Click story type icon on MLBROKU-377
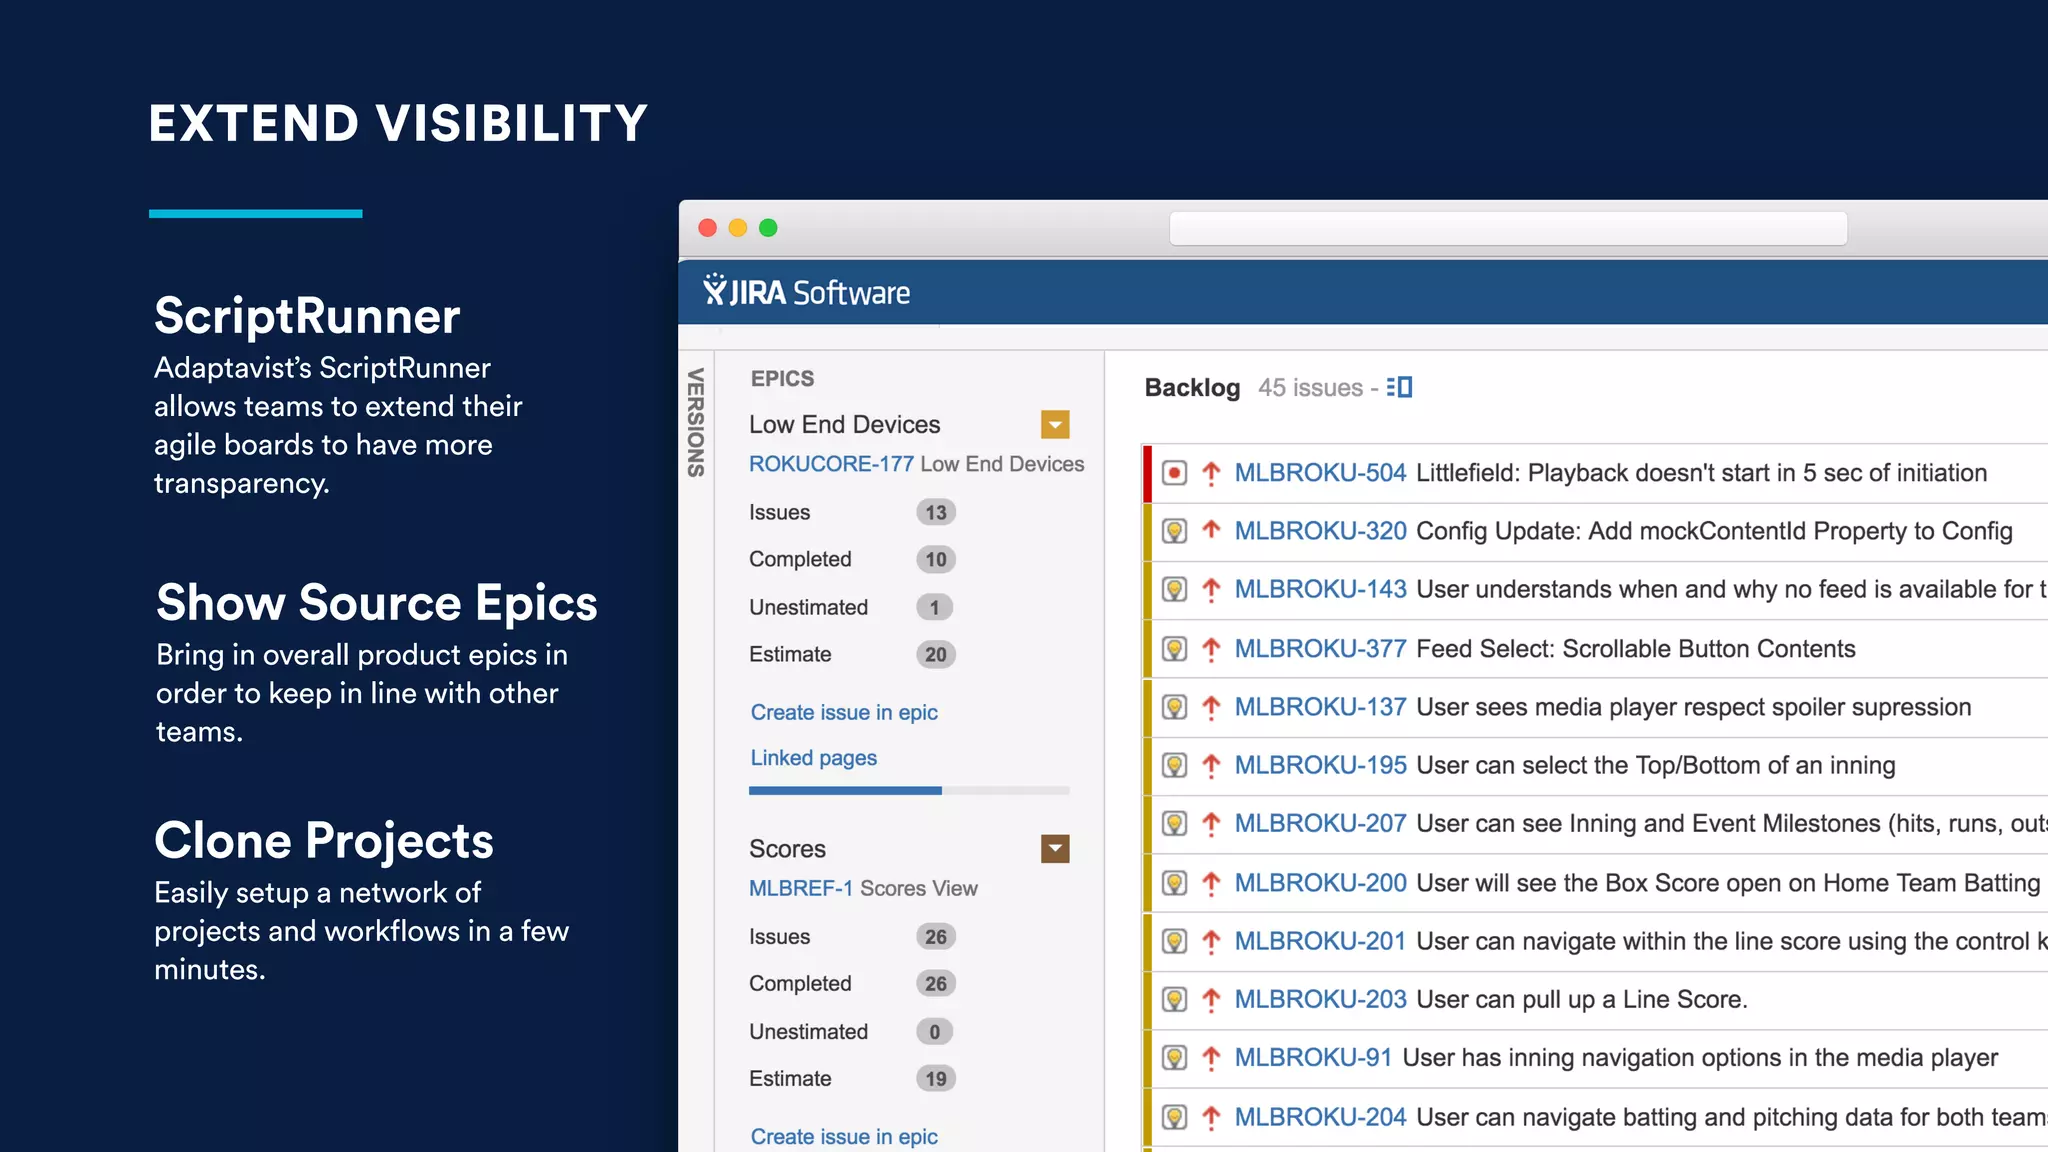The image size is (2048, 1152). click(x=1175, y=649)
